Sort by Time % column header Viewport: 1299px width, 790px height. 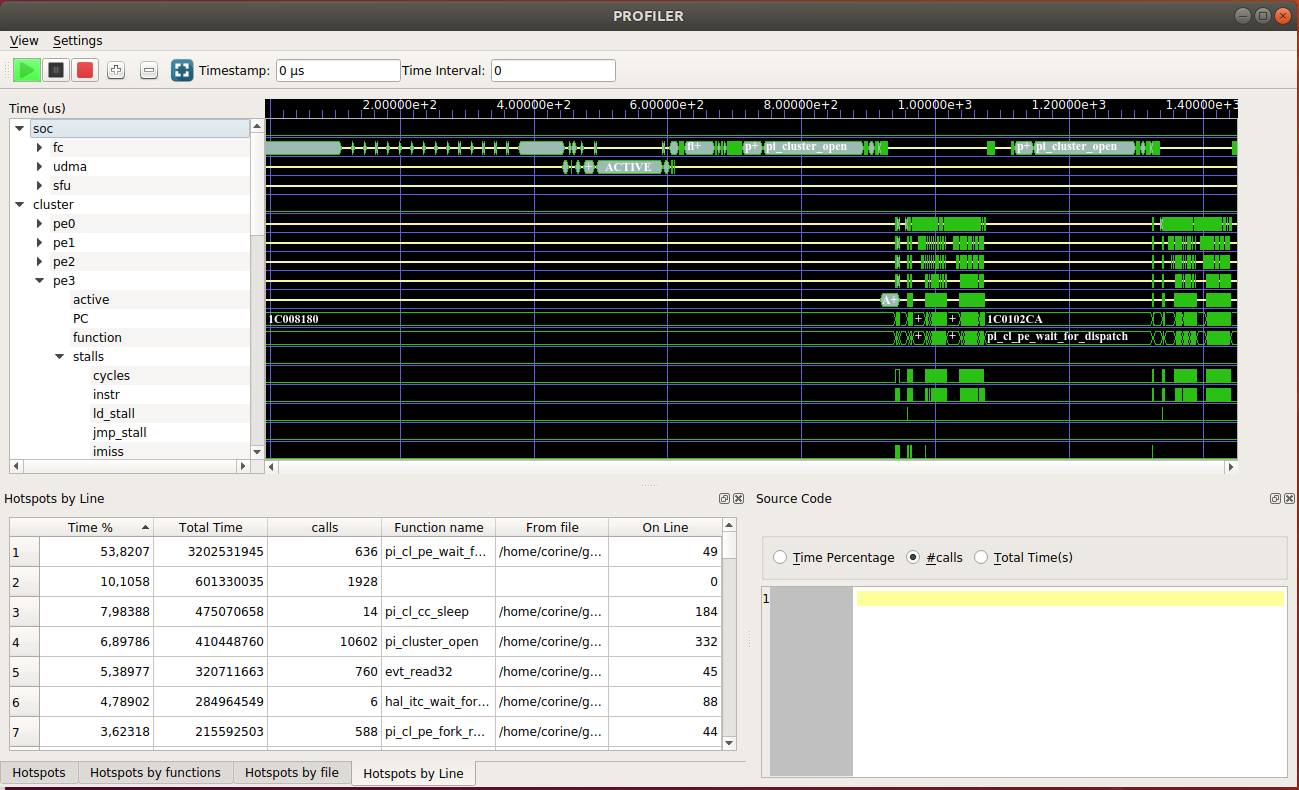96,527
